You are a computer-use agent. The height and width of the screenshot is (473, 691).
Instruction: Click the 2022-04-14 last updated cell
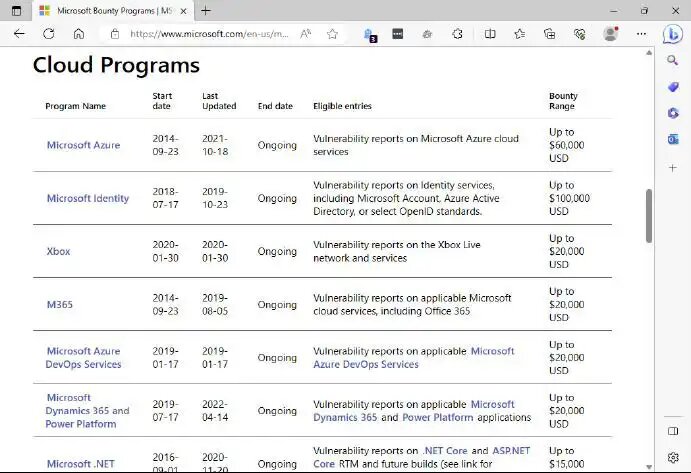(215, 410)
